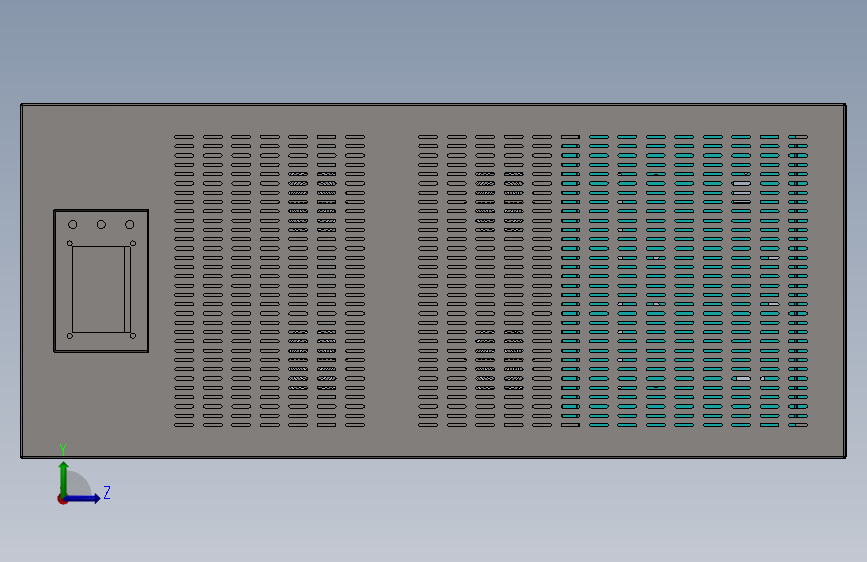Select the leftmost of the three large round holes
This screenshot has height=562, width=867.
click(x=72, y=225)
